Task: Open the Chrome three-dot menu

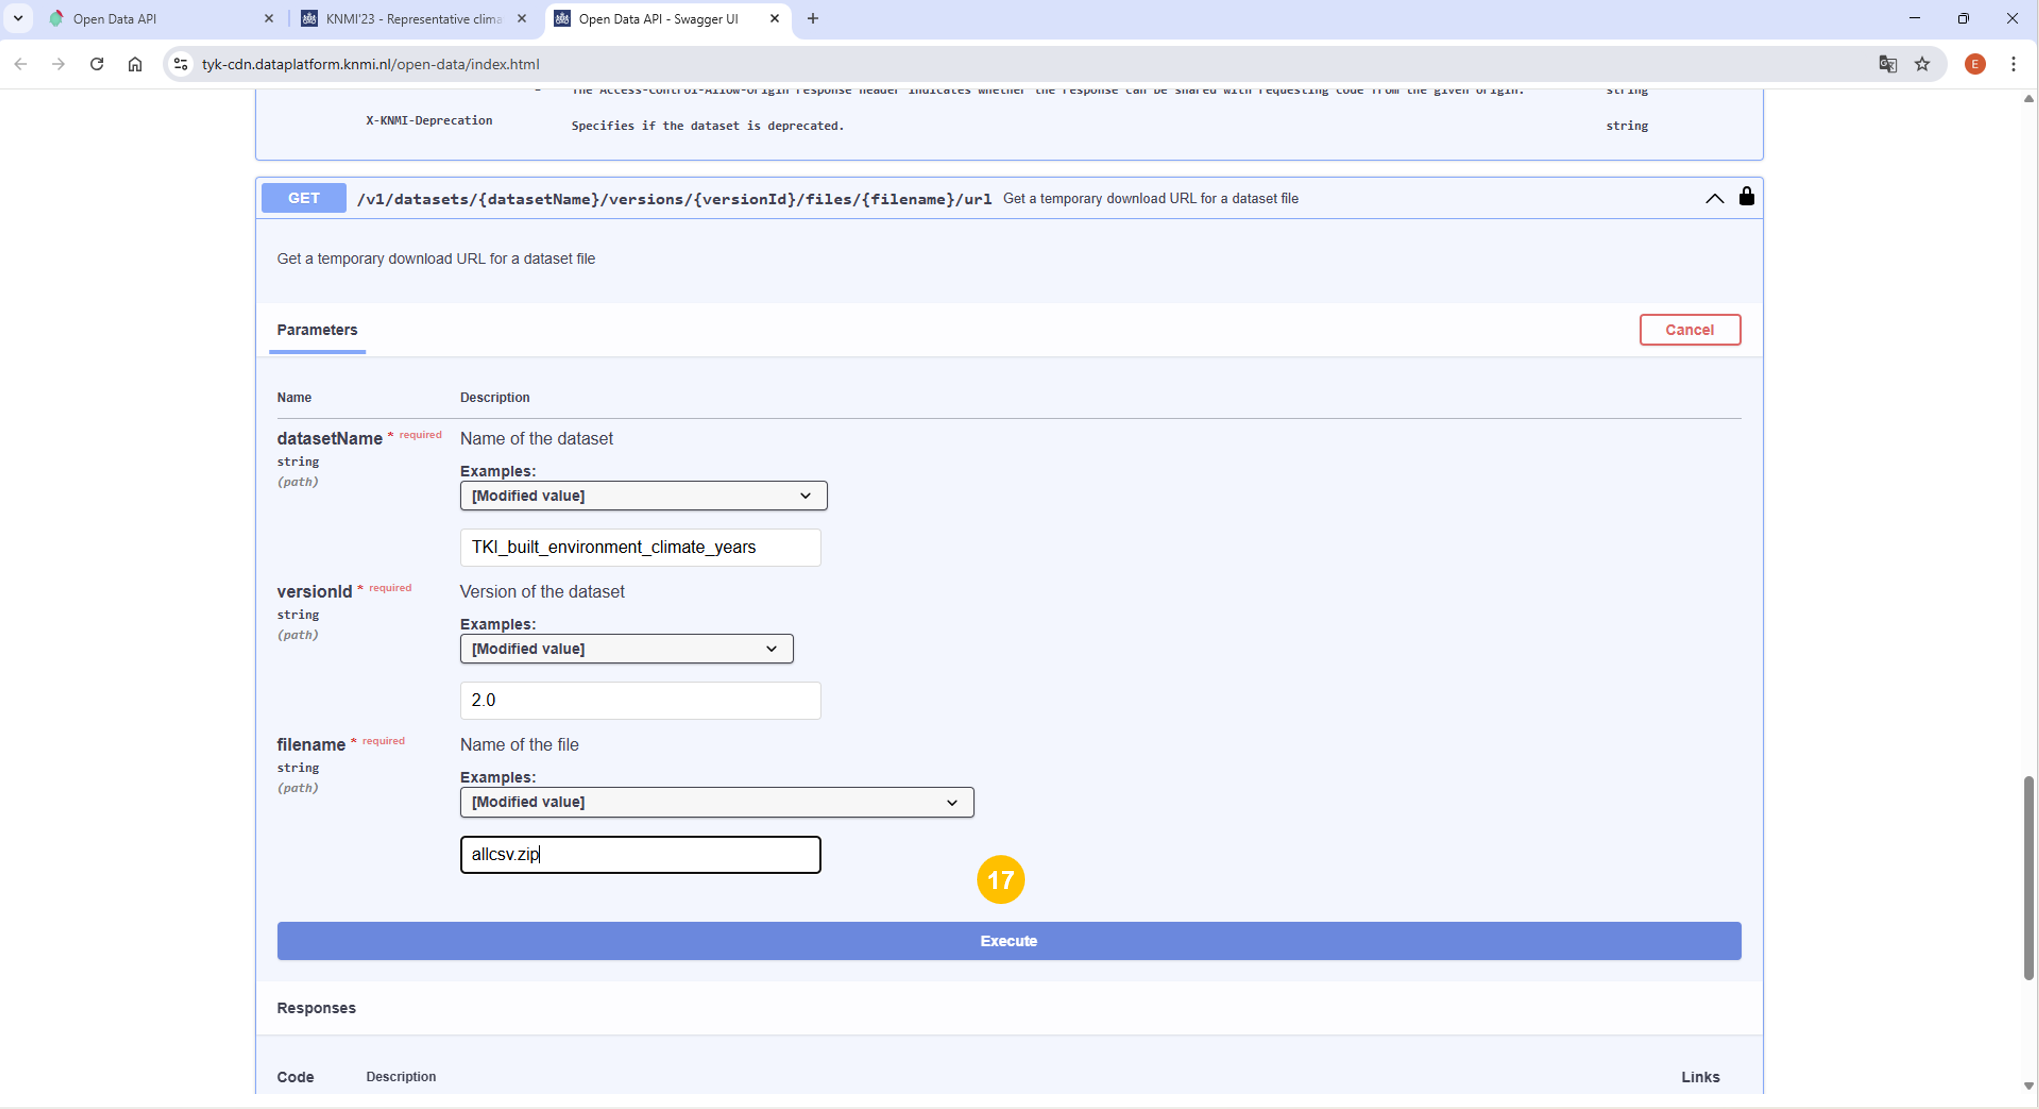Action: pyautogui.click(x=2013, y=64)
